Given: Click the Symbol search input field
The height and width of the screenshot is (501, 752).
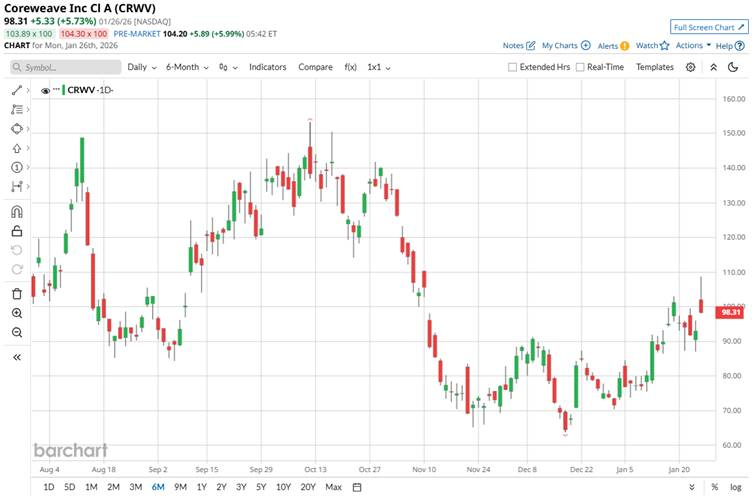Looking at the screenshot, I should pyautogui.click(x=66, y=67).
